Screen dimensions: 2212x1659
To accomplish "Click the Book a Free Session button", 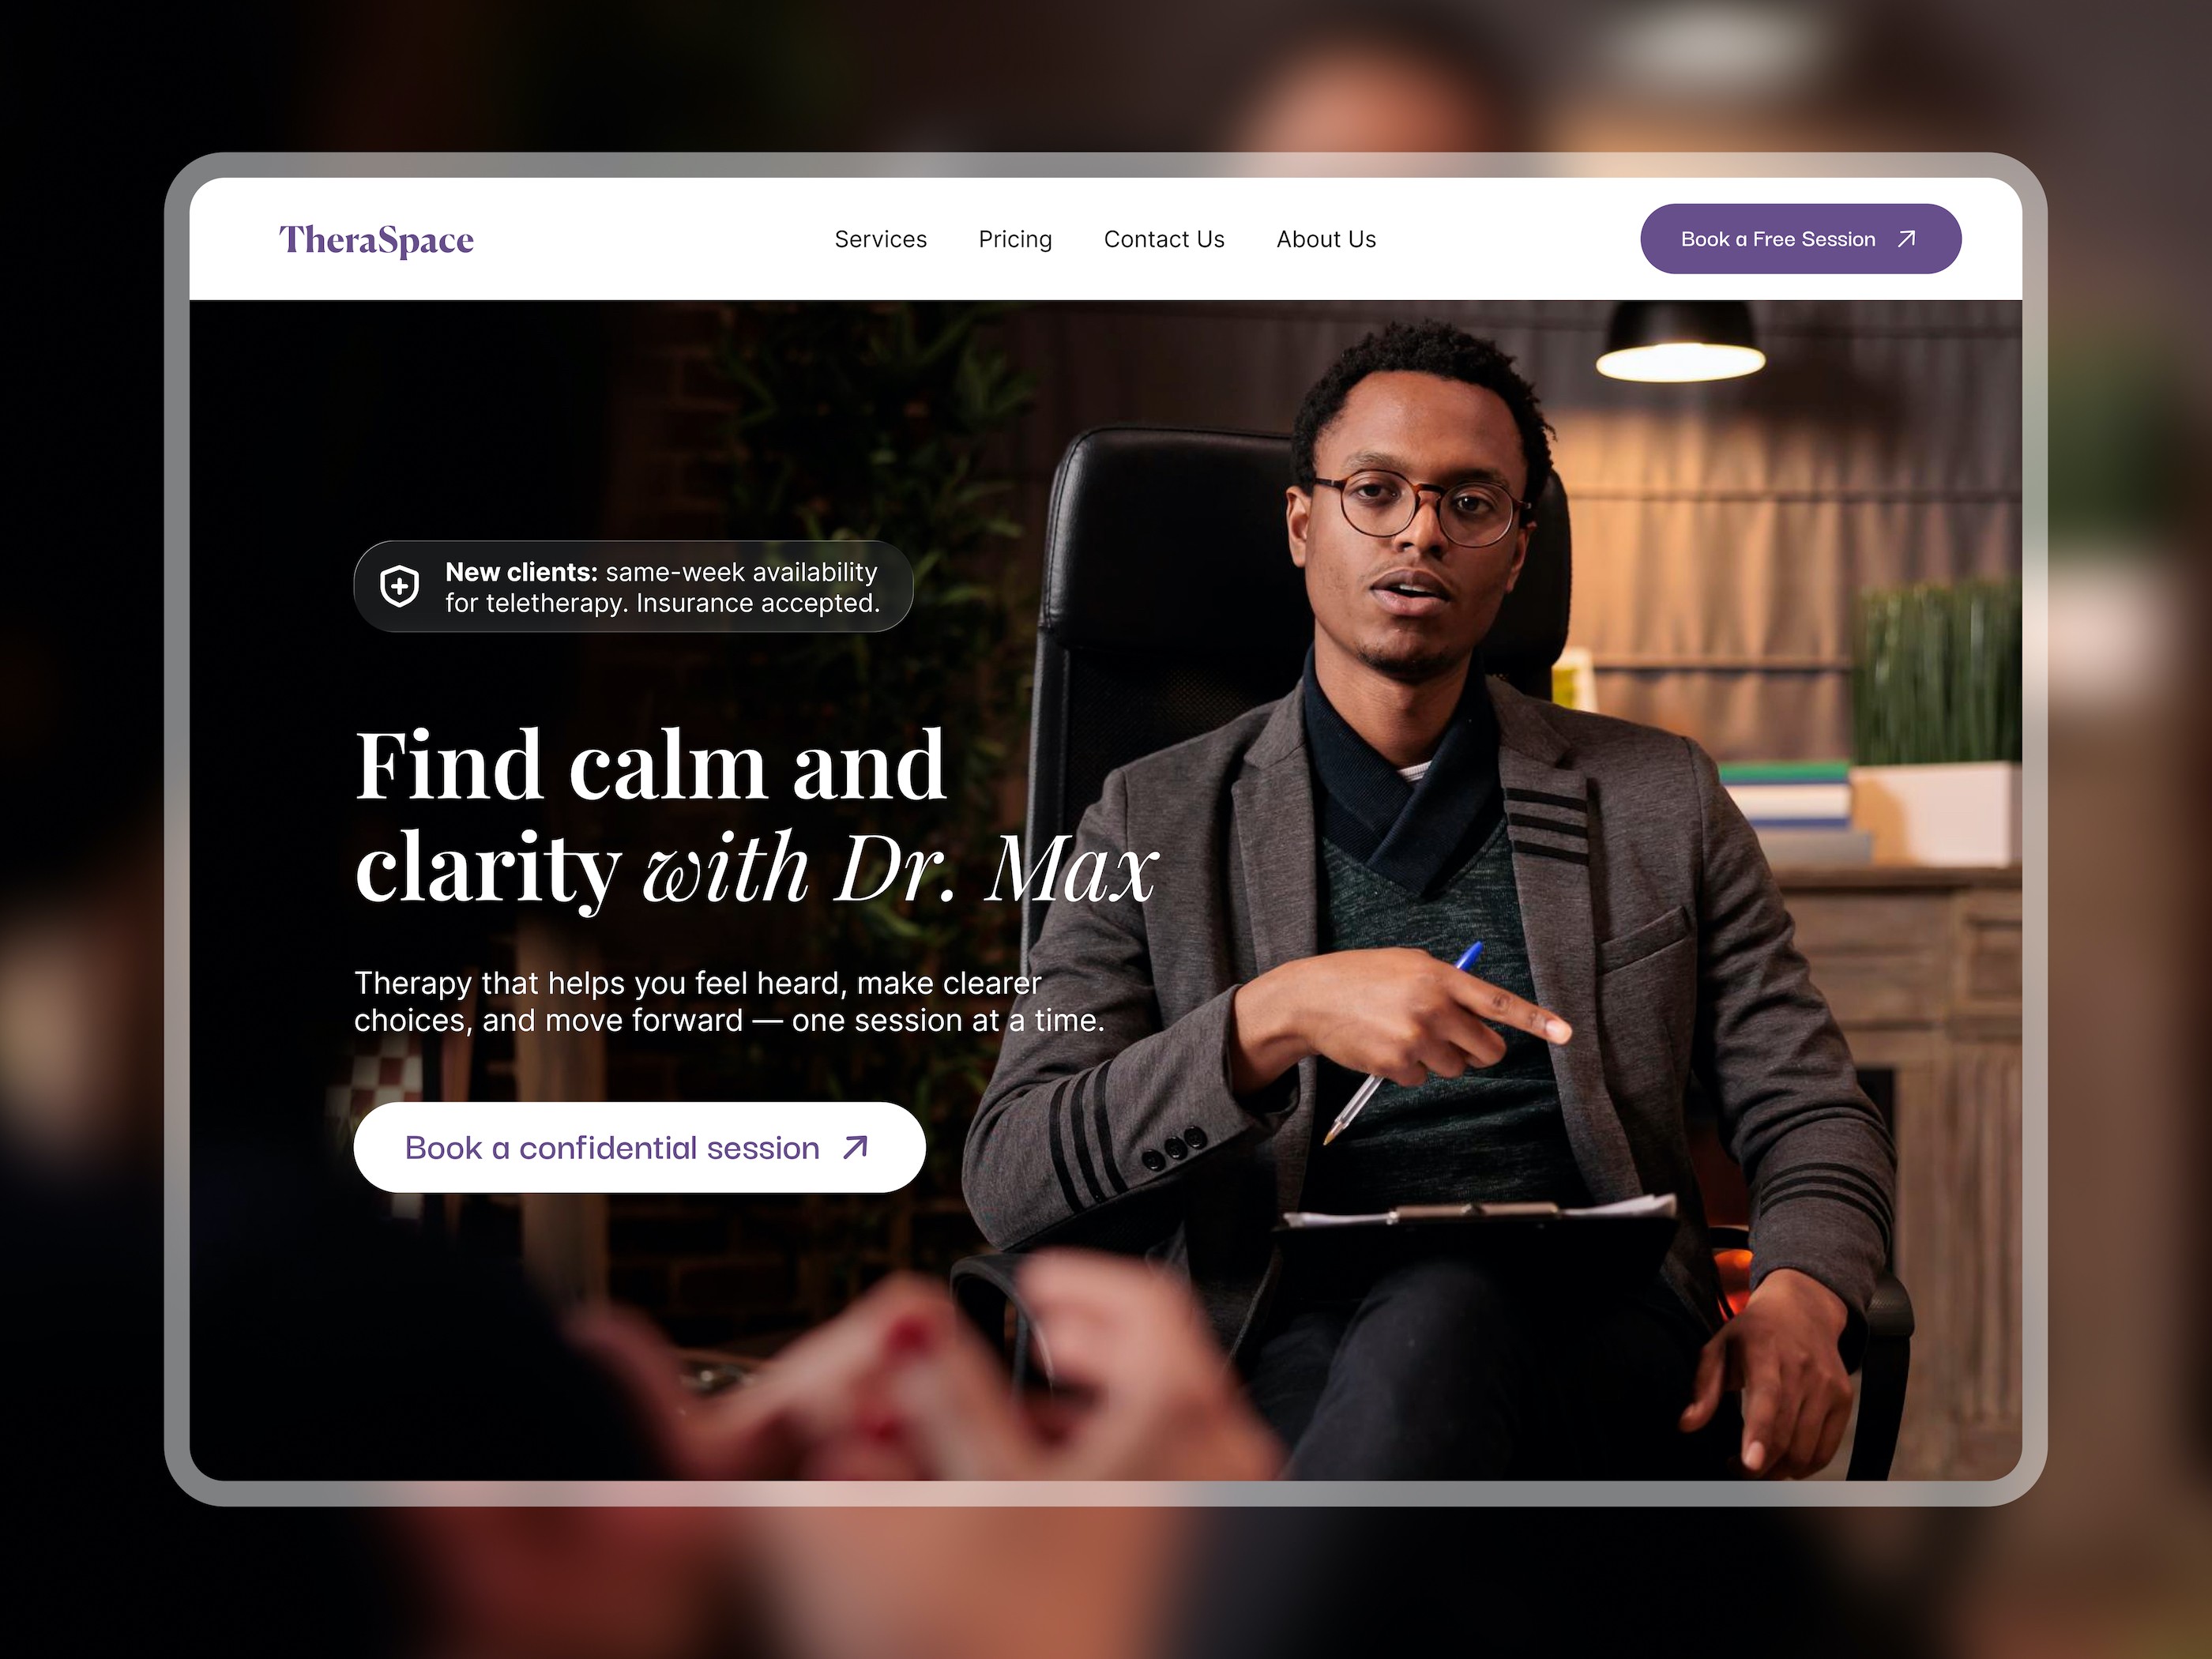I will point(1800,239).
